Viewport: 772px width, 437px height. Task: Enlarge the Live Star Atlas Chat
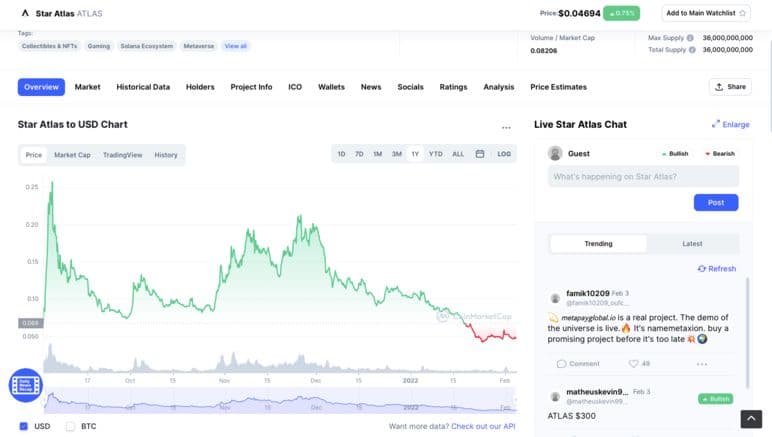click(x=730, y=125)
